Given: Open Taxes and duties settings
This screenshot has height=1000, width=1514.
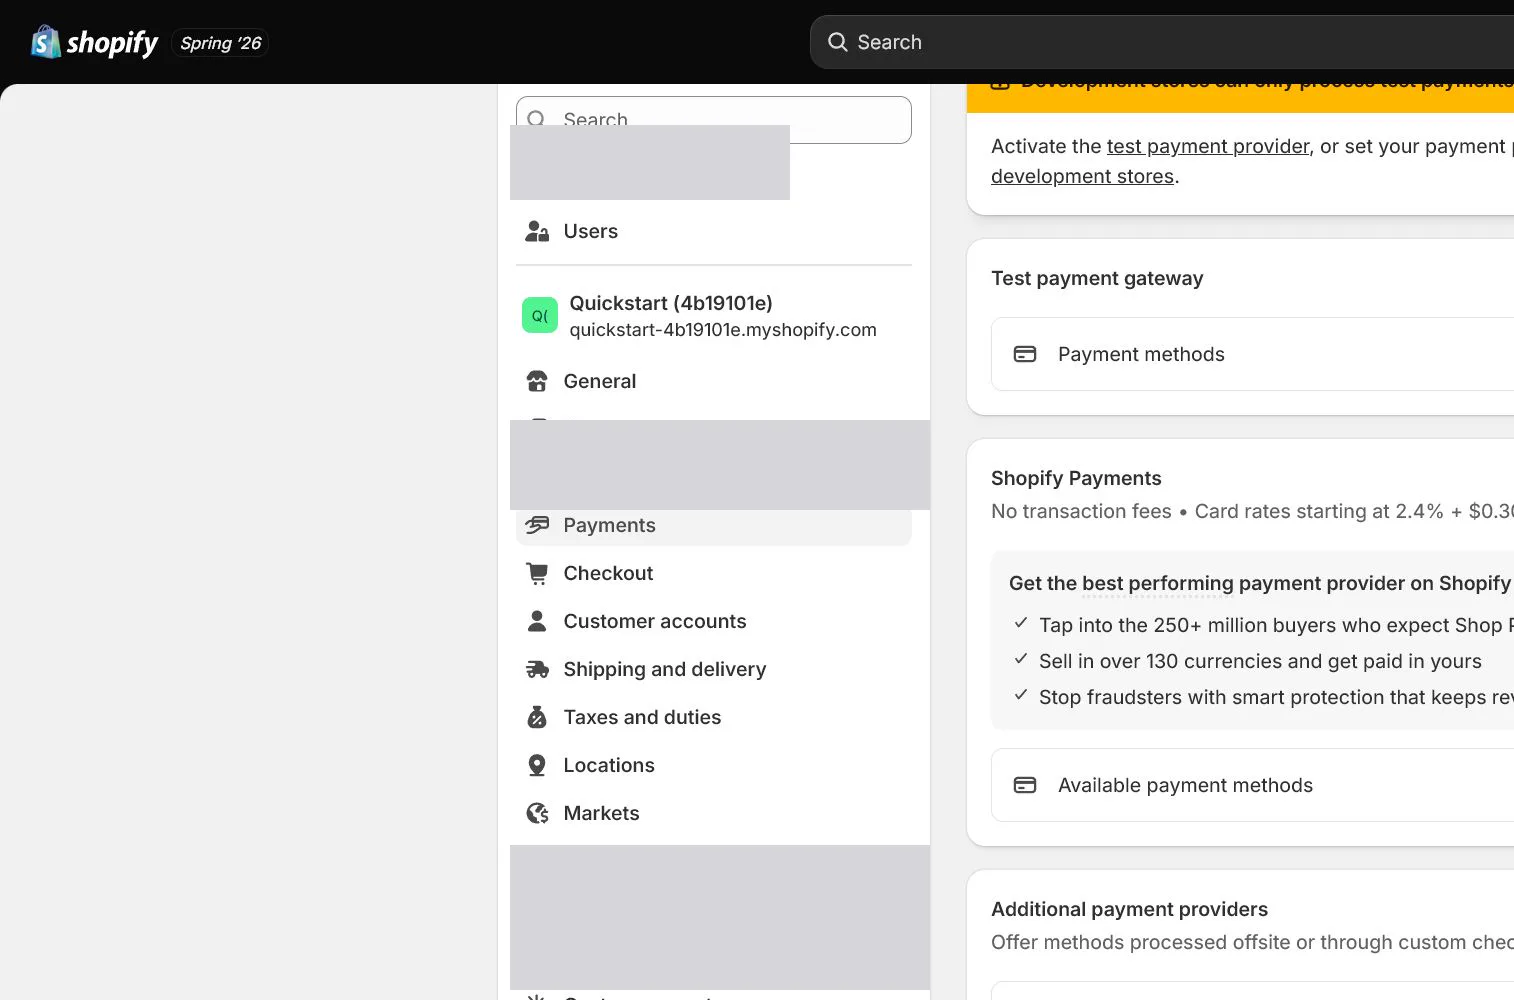Looking at the screenshot, I should click(713, 717).
